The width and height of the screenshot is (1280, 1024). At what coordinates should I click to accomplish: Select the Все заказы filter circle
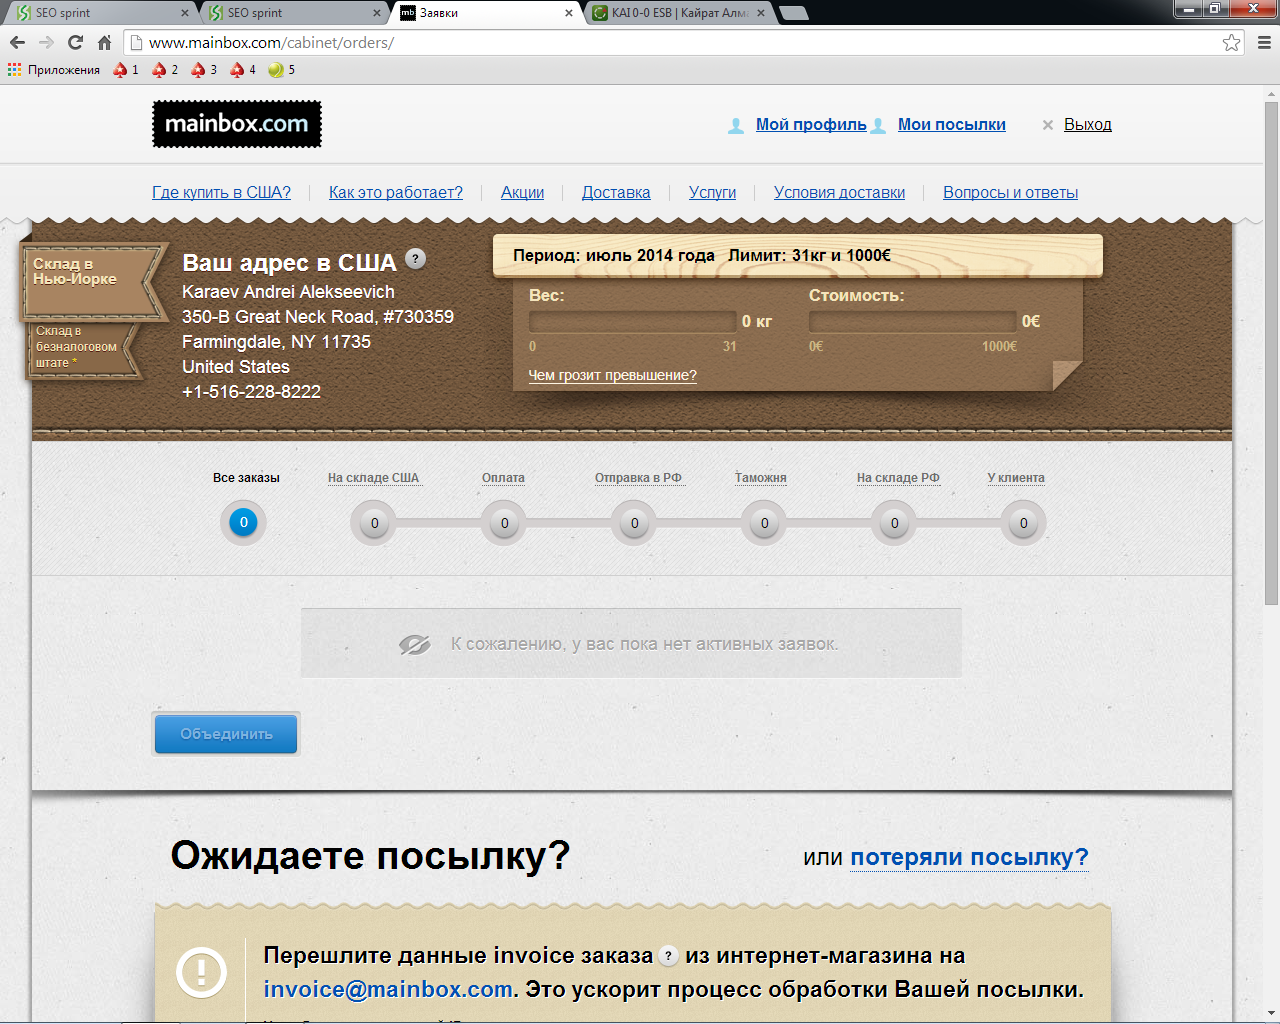tap(243, 522)
